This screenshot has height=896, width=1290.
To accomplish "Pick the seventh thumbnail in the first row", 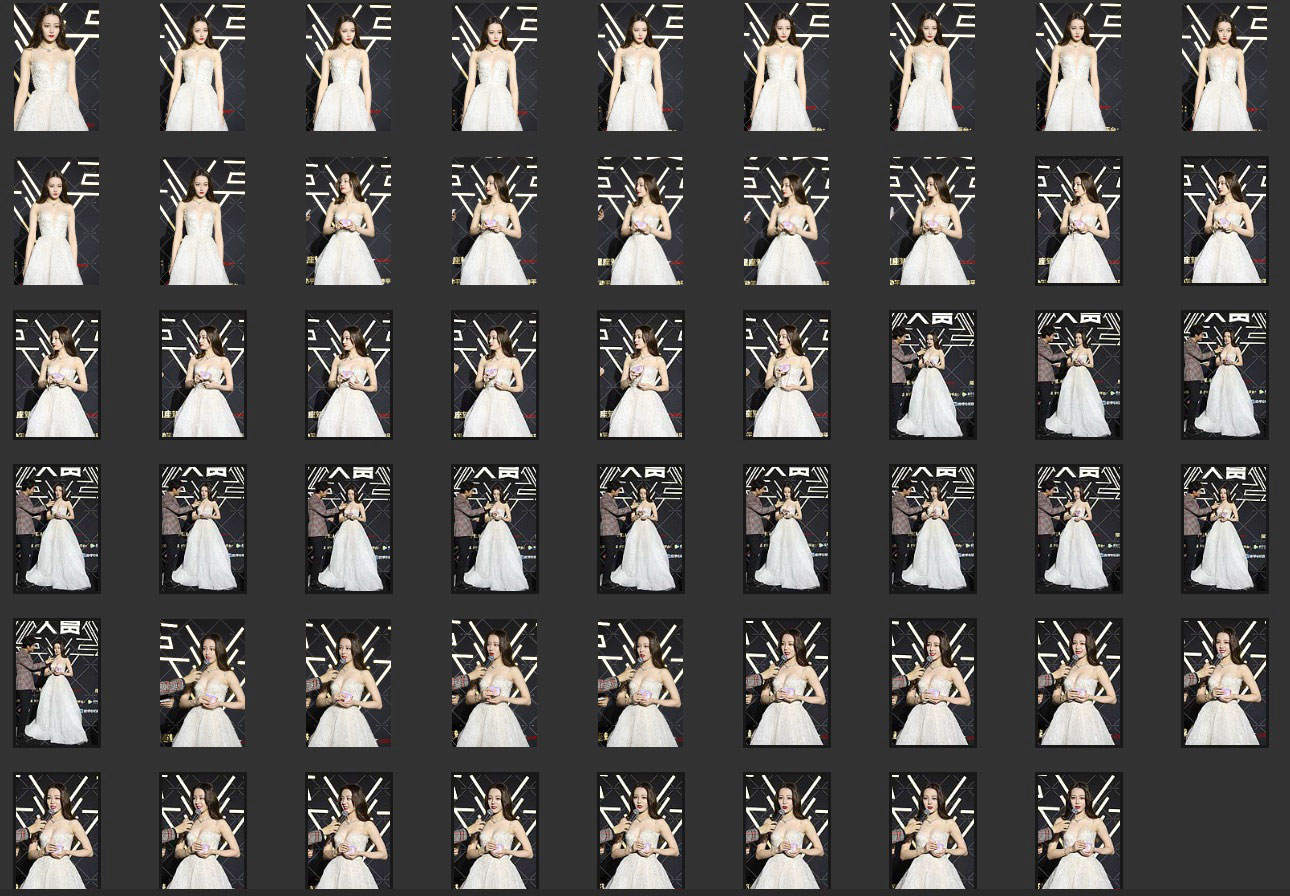I will pyautogui.click(x=932, y=67).
